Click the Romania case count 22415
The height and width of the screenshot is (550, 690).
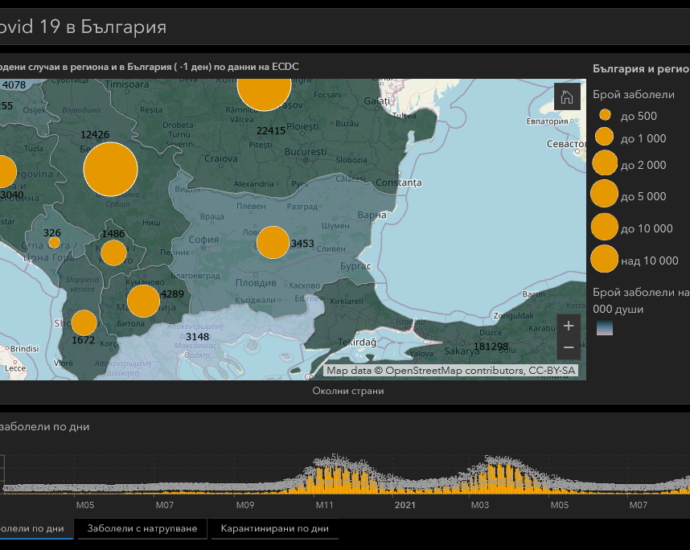[x=271, y=131]
